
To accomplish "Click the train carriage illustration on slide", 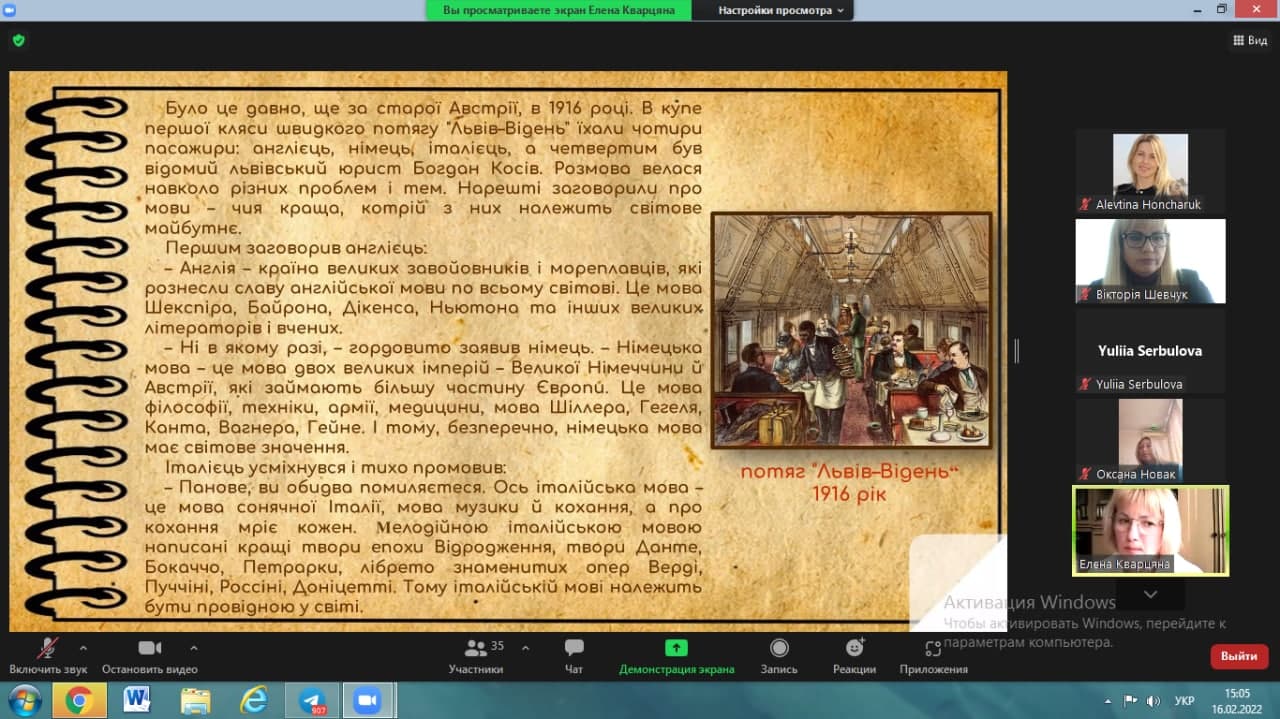I will (x=851, y=330).
